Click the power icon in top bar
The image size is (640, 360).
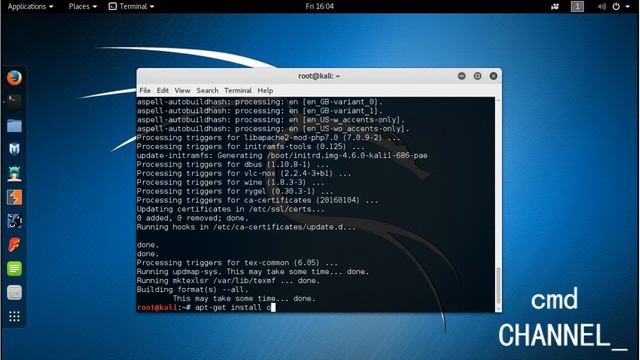(616, 6)
